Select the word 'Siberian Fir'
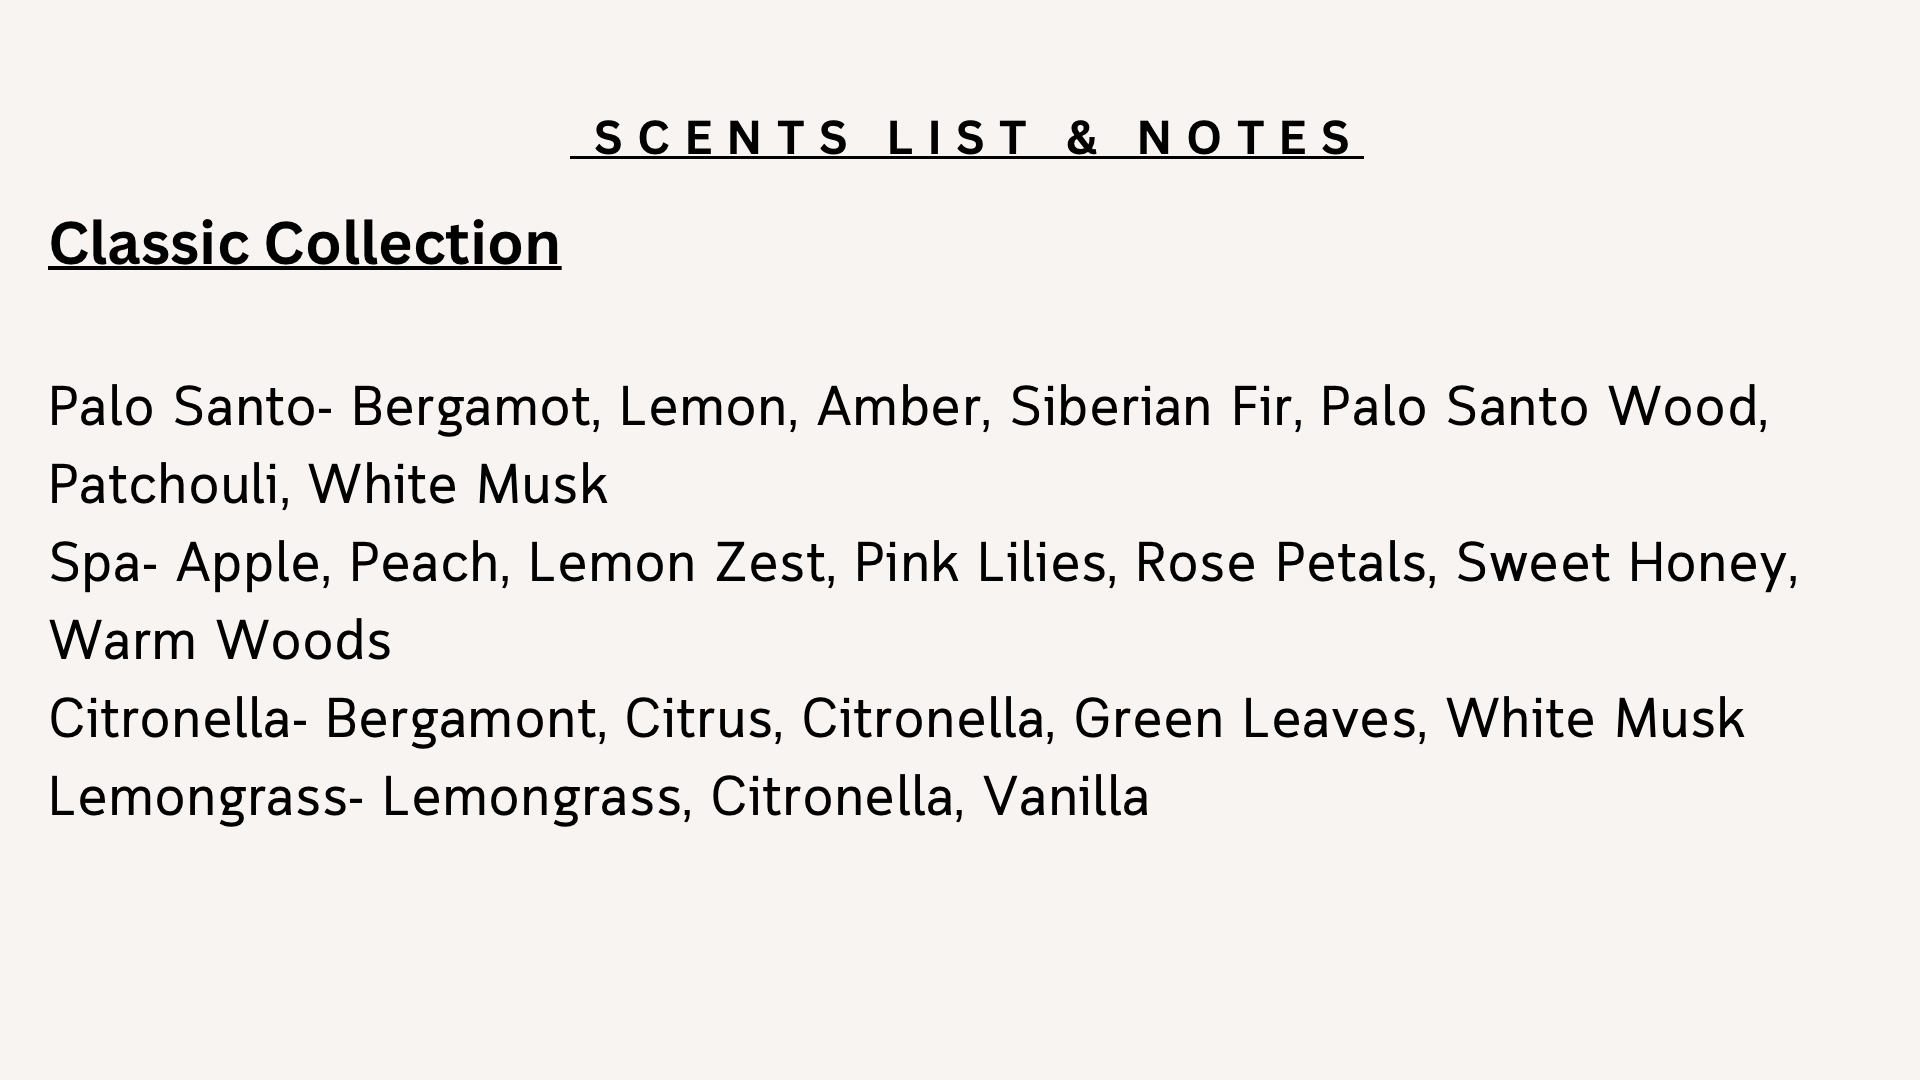The height and width of the screenshot is (1080, 1920). [x=1150, y=407]
